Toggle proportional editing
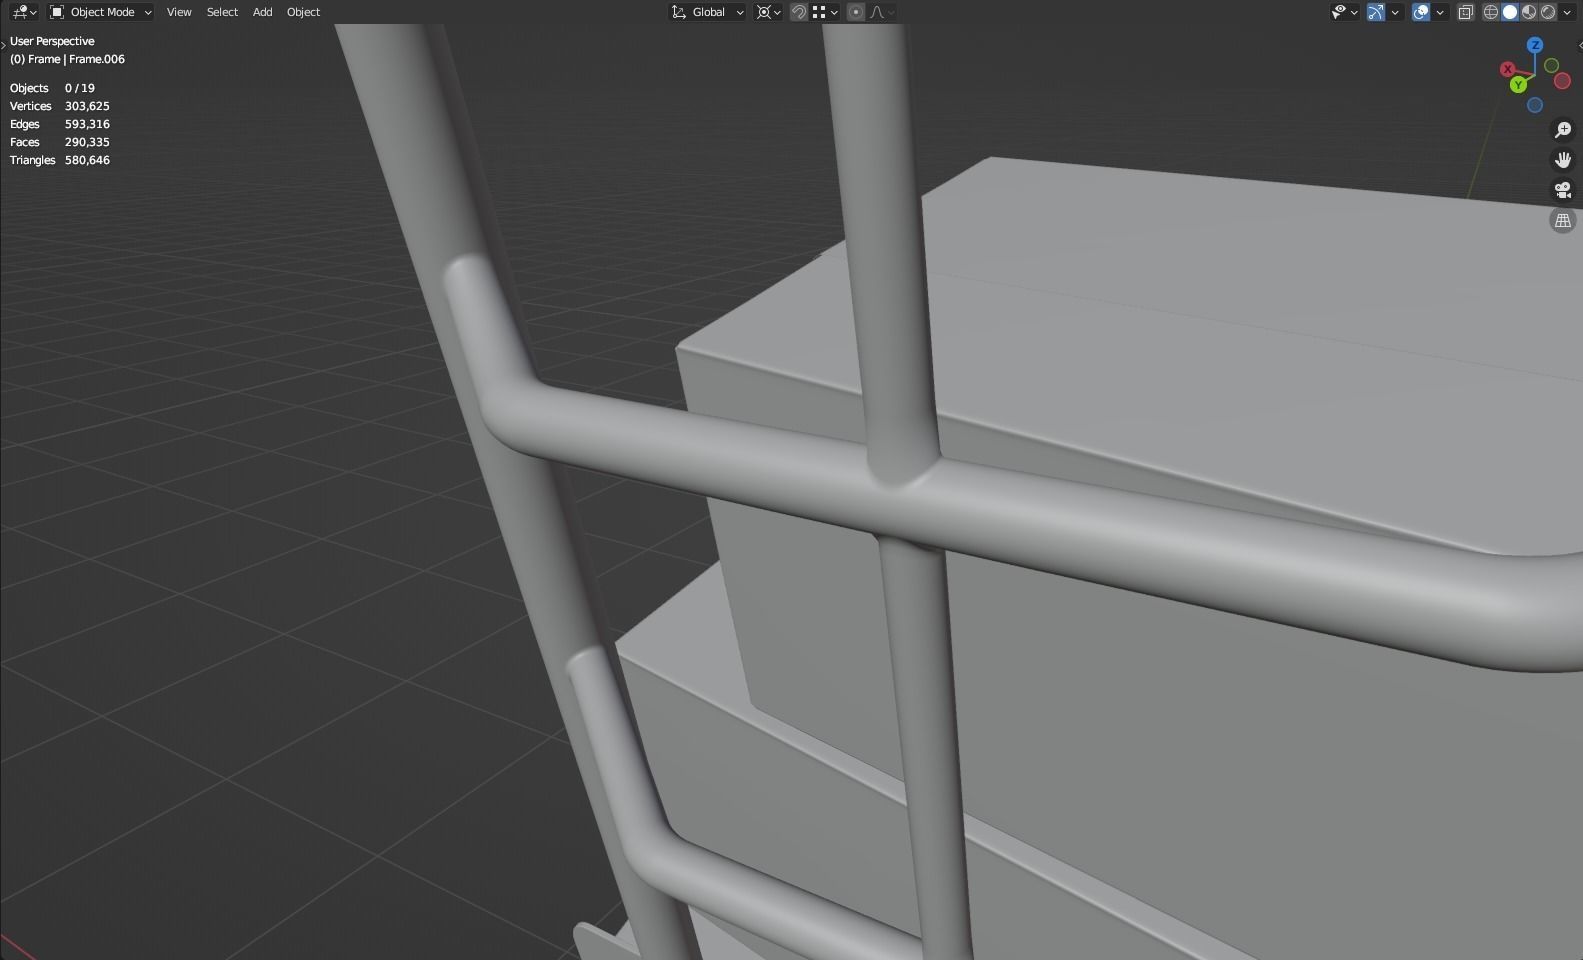Viewport: 1583px width, 960px height. pos(855,12)
